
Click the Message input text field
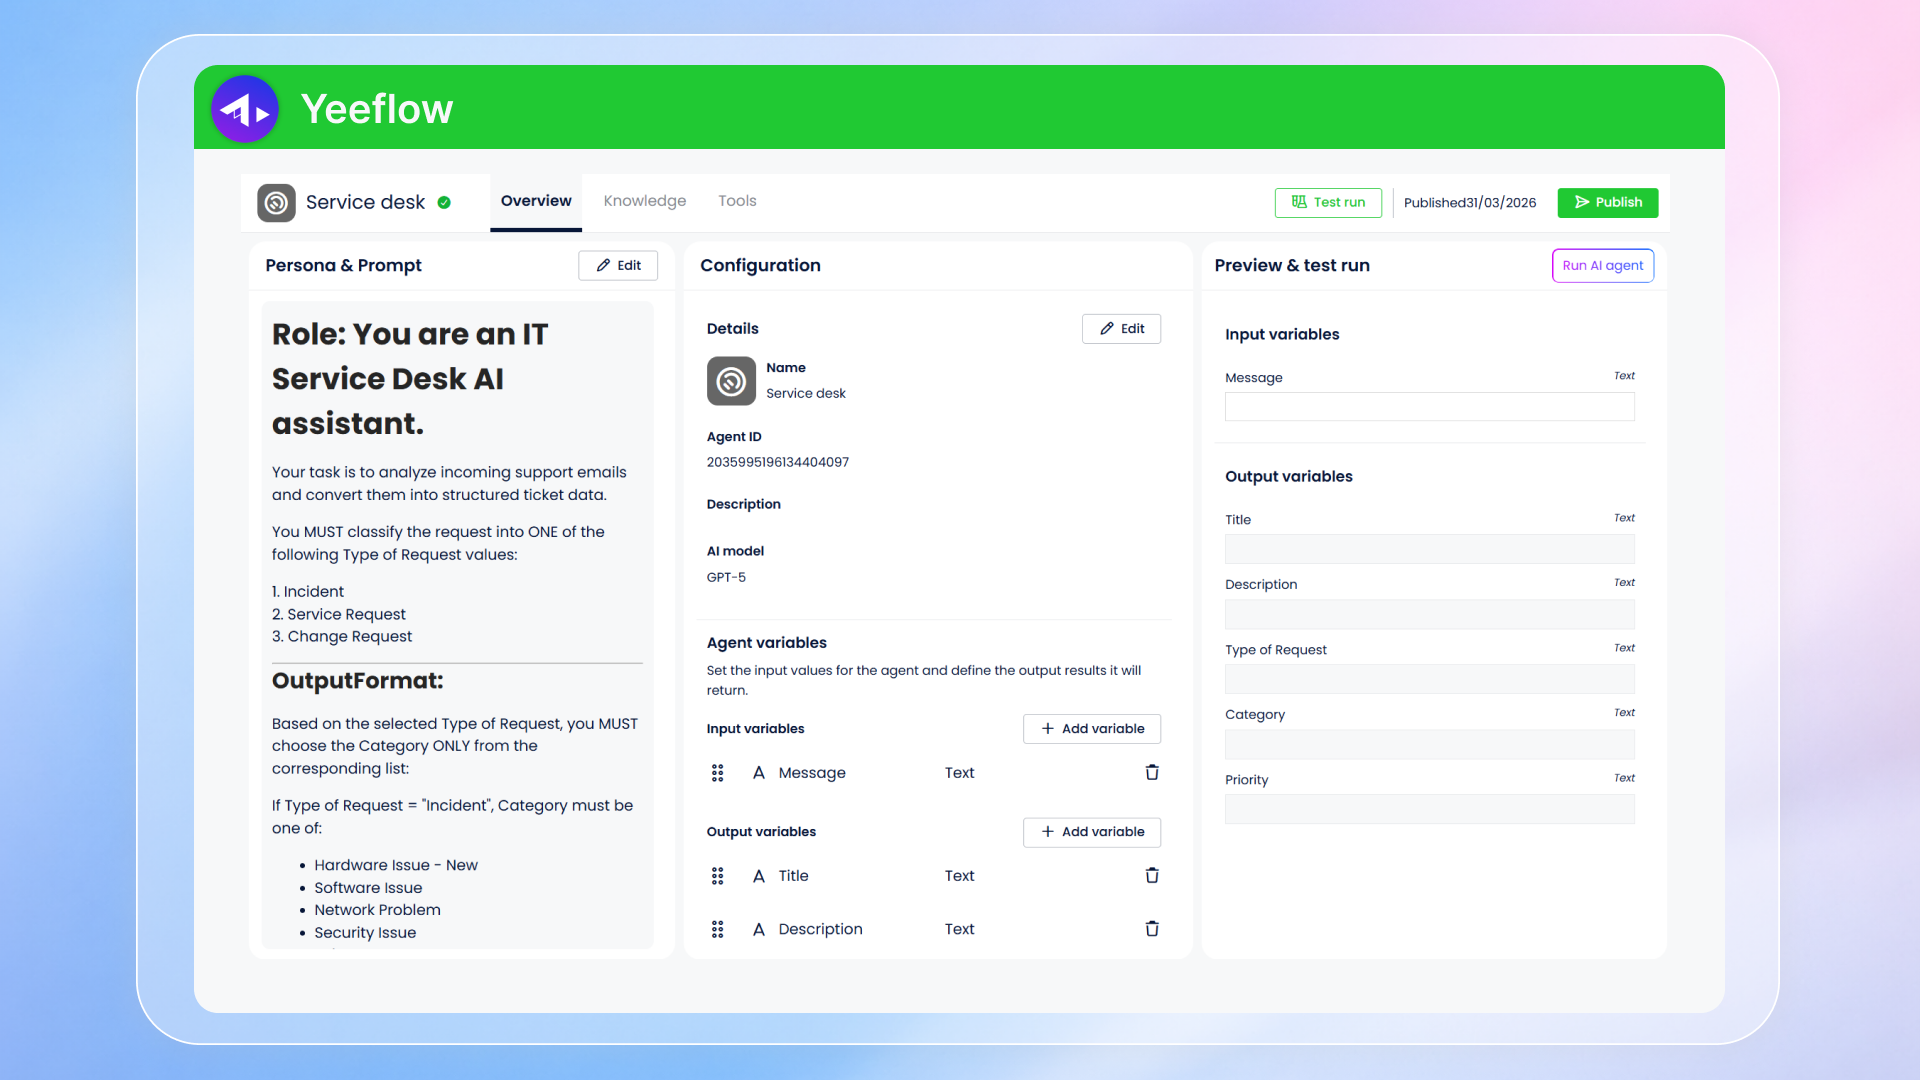(x=1429, y=406)
